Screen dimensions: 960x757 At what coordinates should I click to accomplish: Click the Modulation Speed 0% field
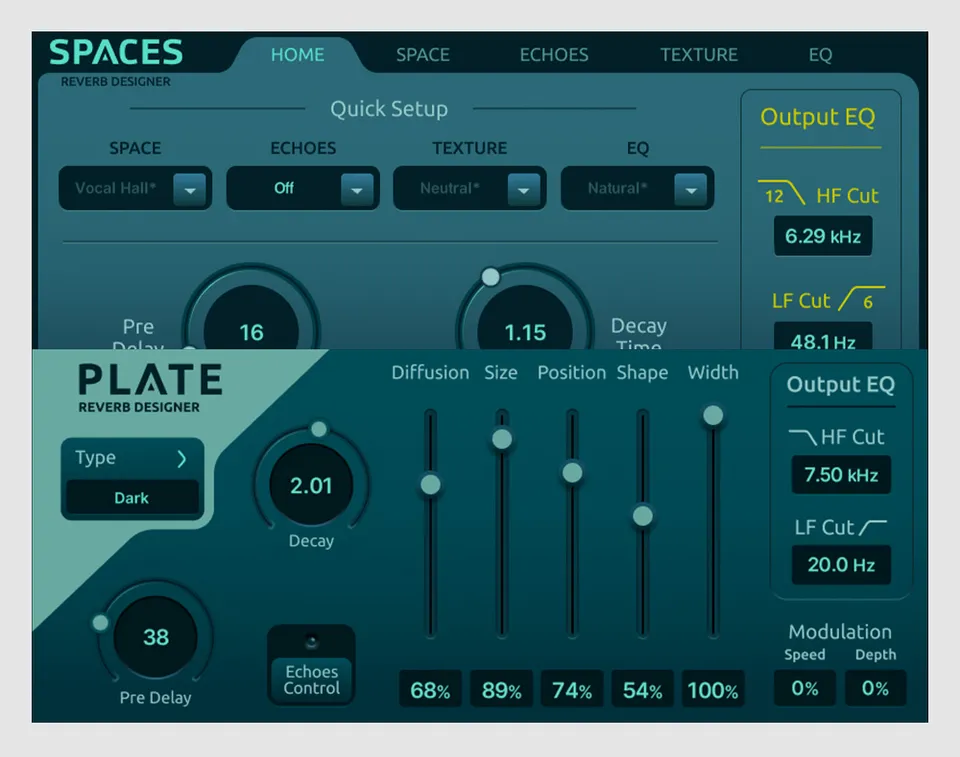804,688
